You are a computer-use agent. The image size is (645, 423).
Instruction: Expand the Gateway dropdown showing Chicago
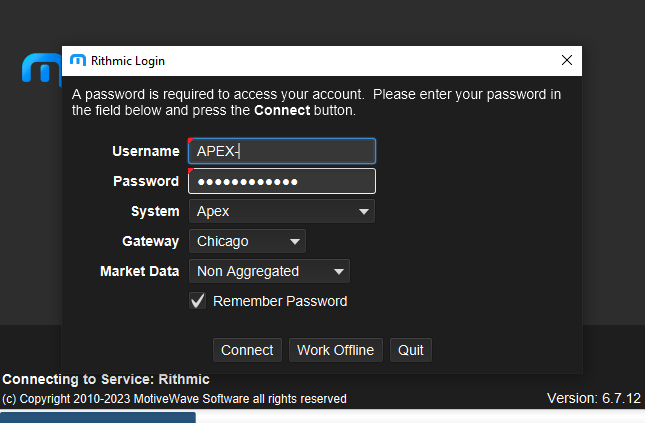click(x=247, y=241)
